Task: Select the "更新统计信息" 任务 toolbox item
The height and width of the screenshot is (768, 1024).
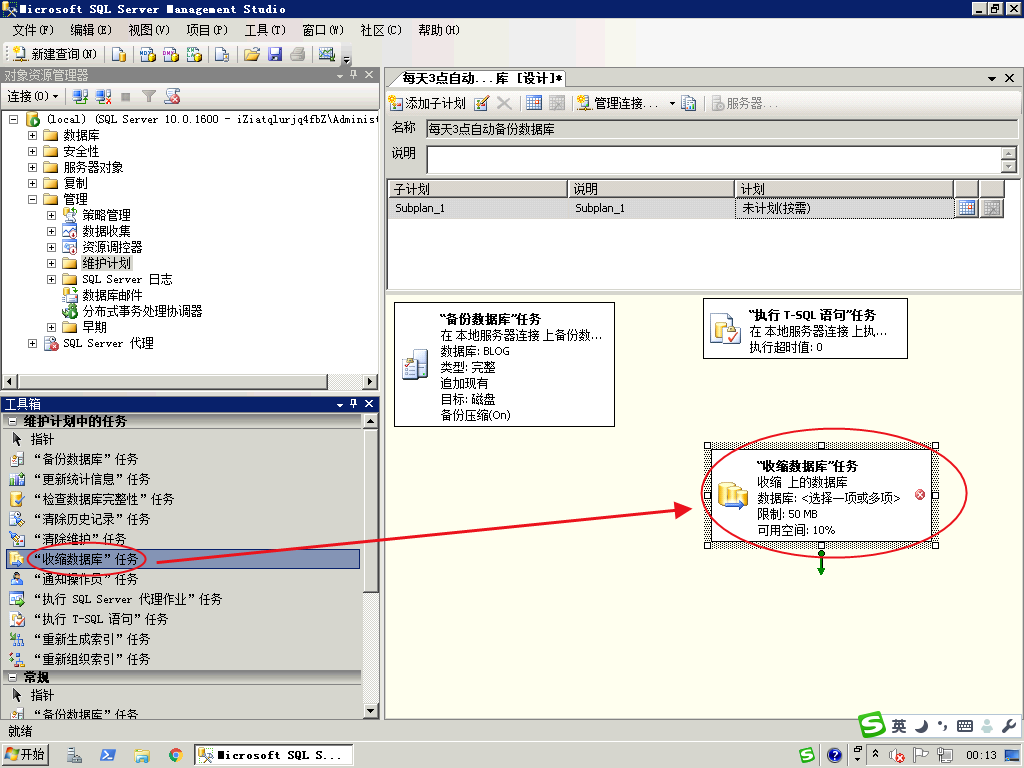Action: pos(183,479)
